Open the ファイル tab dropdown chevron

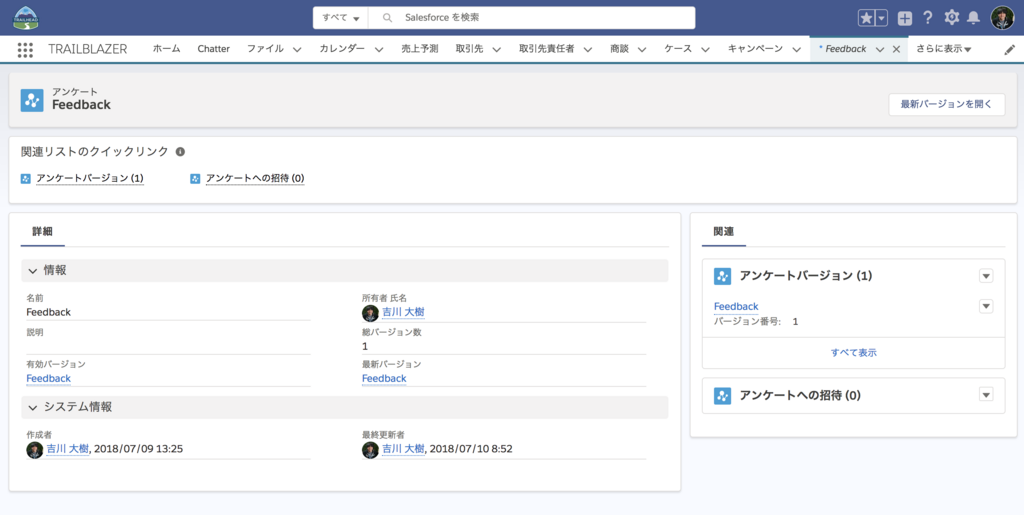click(x=296, y=50)
